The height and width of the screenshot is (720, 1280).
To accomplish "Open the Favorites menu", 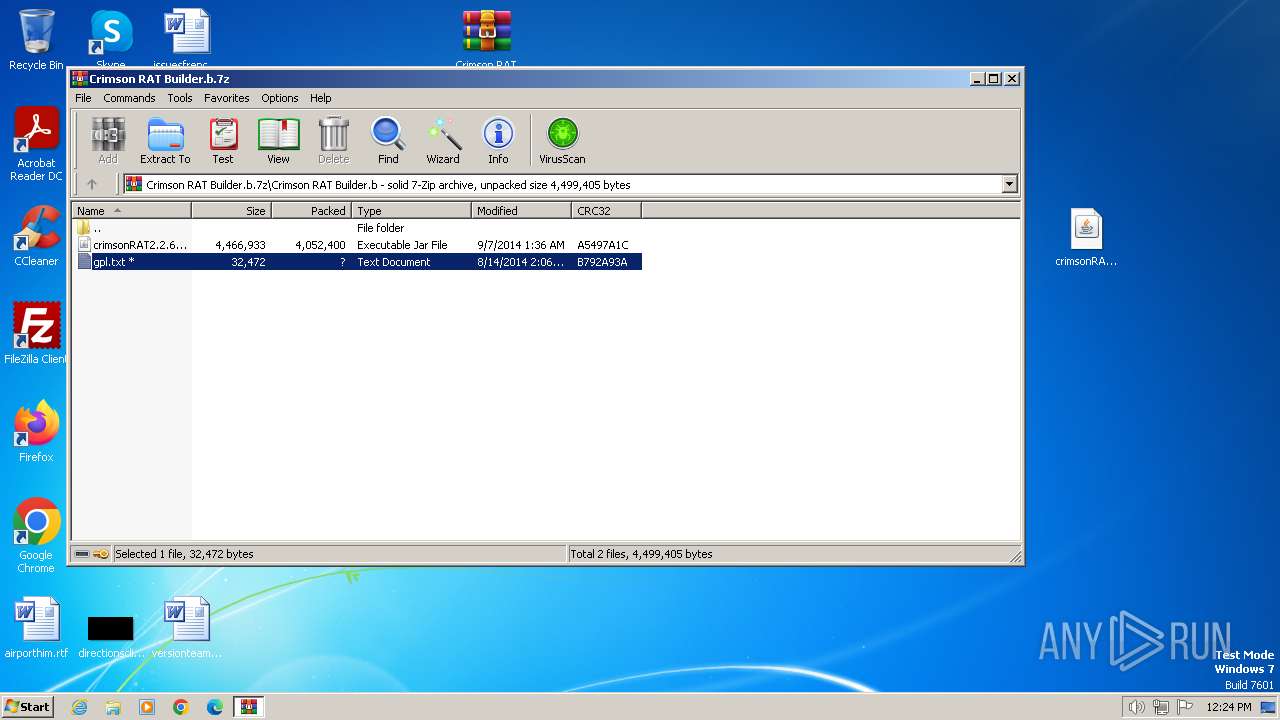I will pos(227,98).
